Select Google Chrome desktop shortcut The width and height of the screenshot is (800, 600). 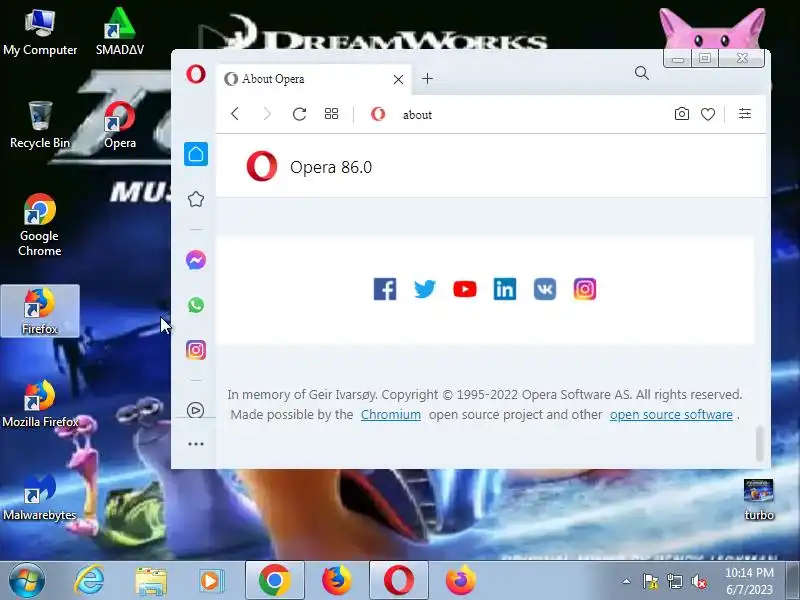[x=40, y=226]
